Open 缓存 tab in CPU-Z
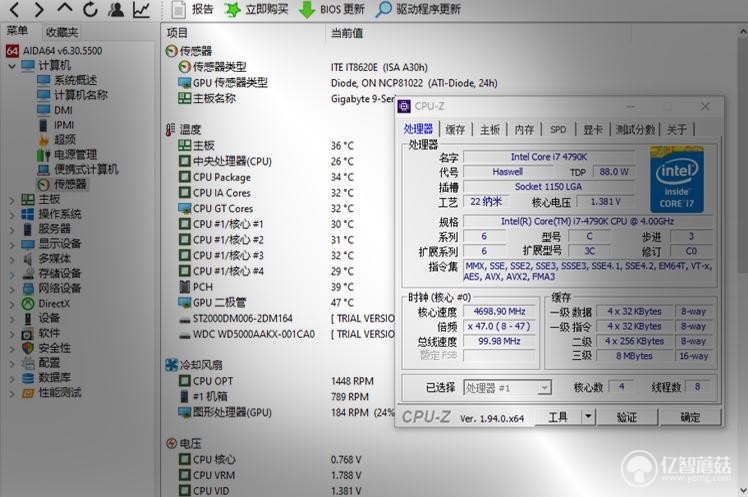The width and height of the screenshot is (748, 497). [x=455, y=129]
